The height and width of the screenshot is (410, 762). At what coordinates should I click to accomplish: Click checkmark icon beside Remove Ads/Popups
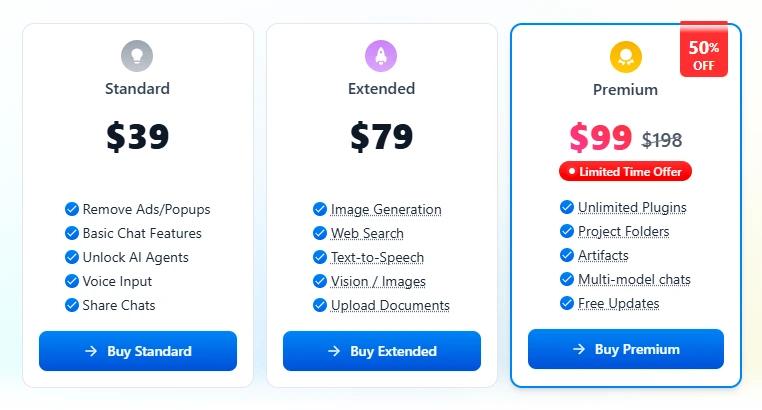(x=72, y=209)
